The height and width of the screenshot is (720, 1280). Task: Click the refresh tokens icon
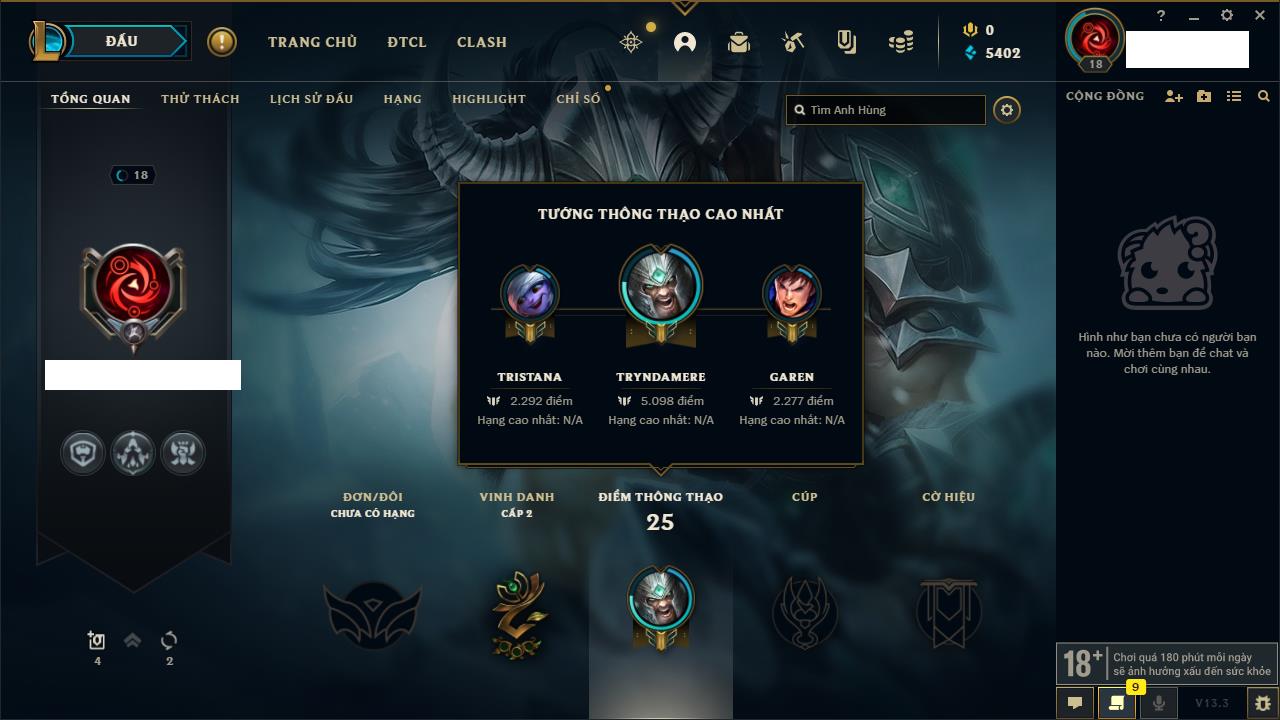[169, 641]
